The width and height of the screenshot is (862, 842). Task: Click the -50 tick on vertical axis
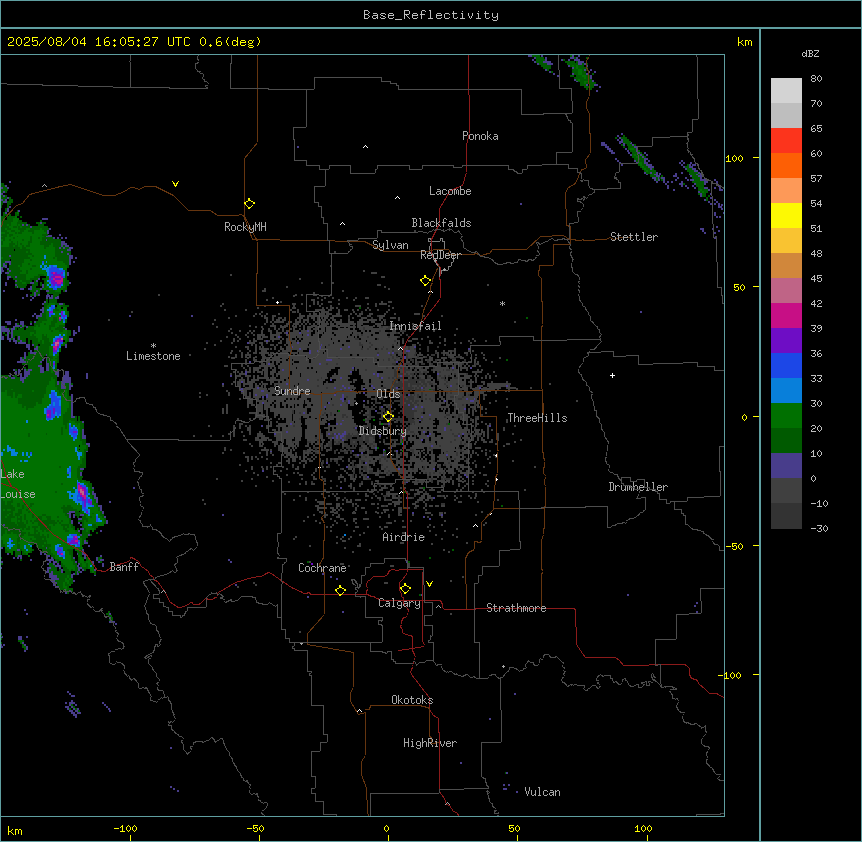(734, 546)
